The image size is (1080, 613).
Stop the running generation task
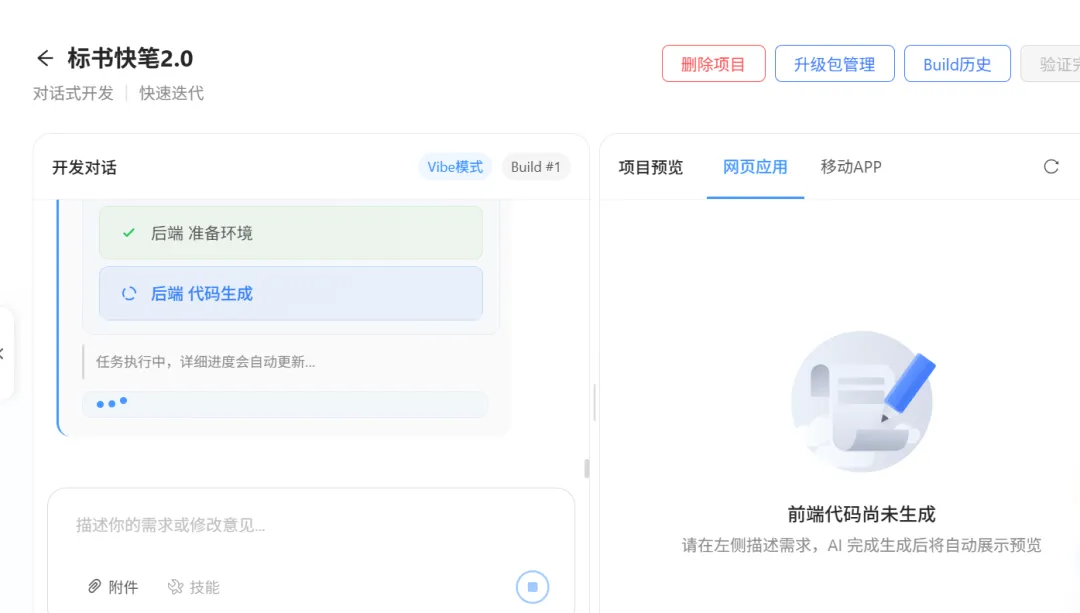pos(532,587)
